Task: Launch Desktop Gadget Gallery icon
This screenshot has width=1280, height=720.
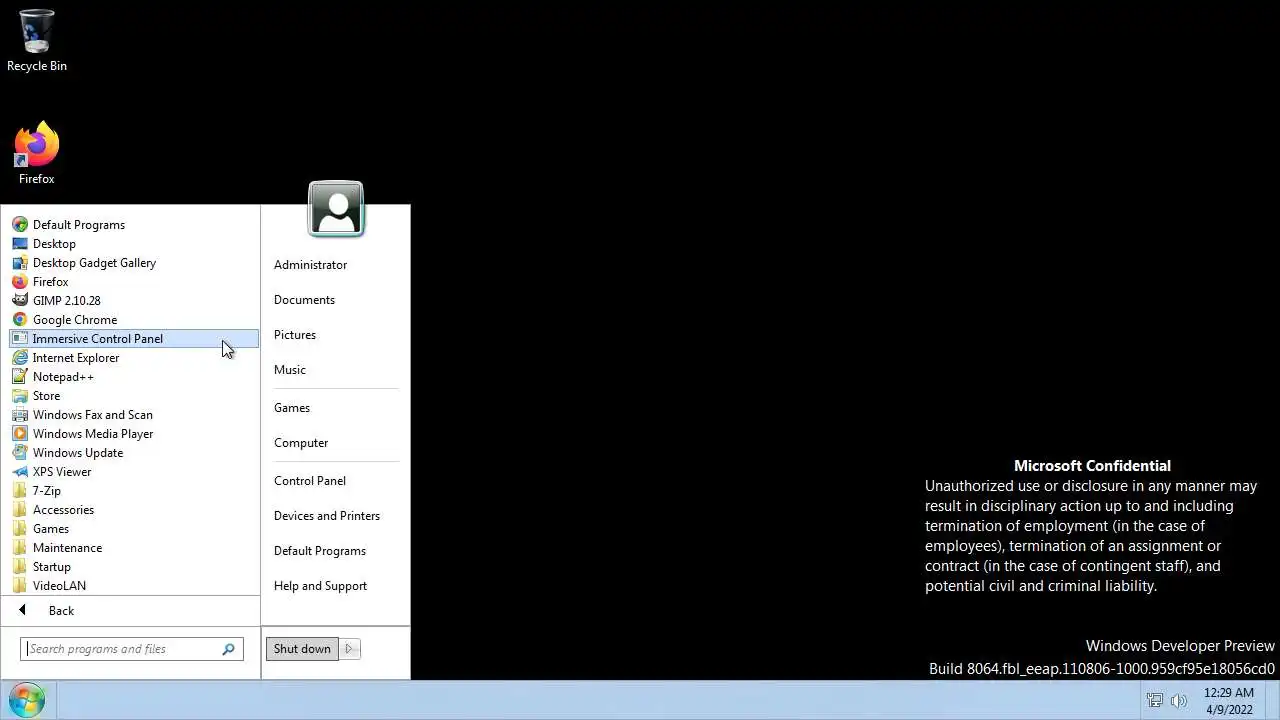Action: [20, 263]
